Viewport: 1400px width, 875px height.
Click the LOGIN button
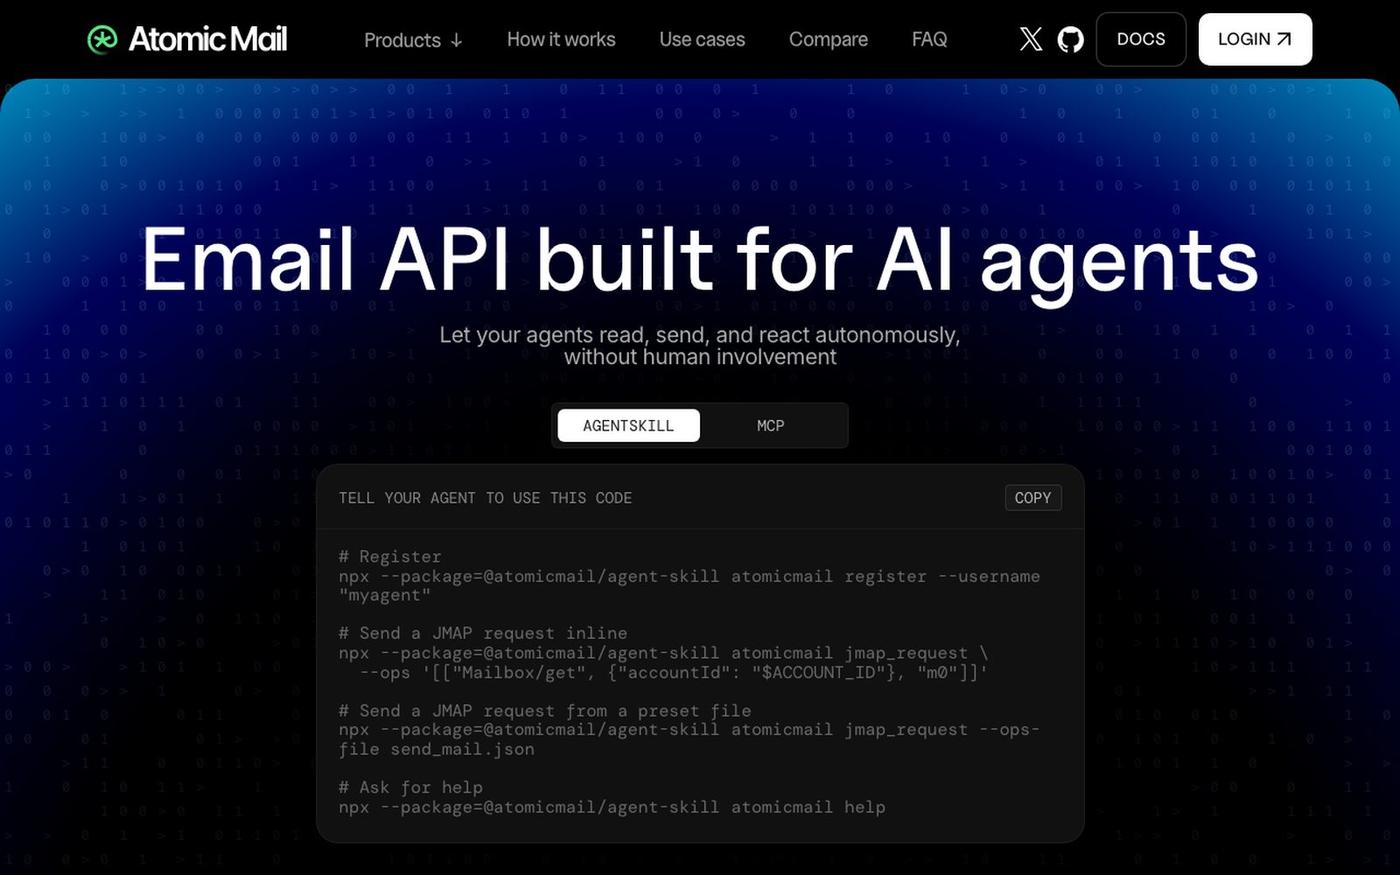1255,39
